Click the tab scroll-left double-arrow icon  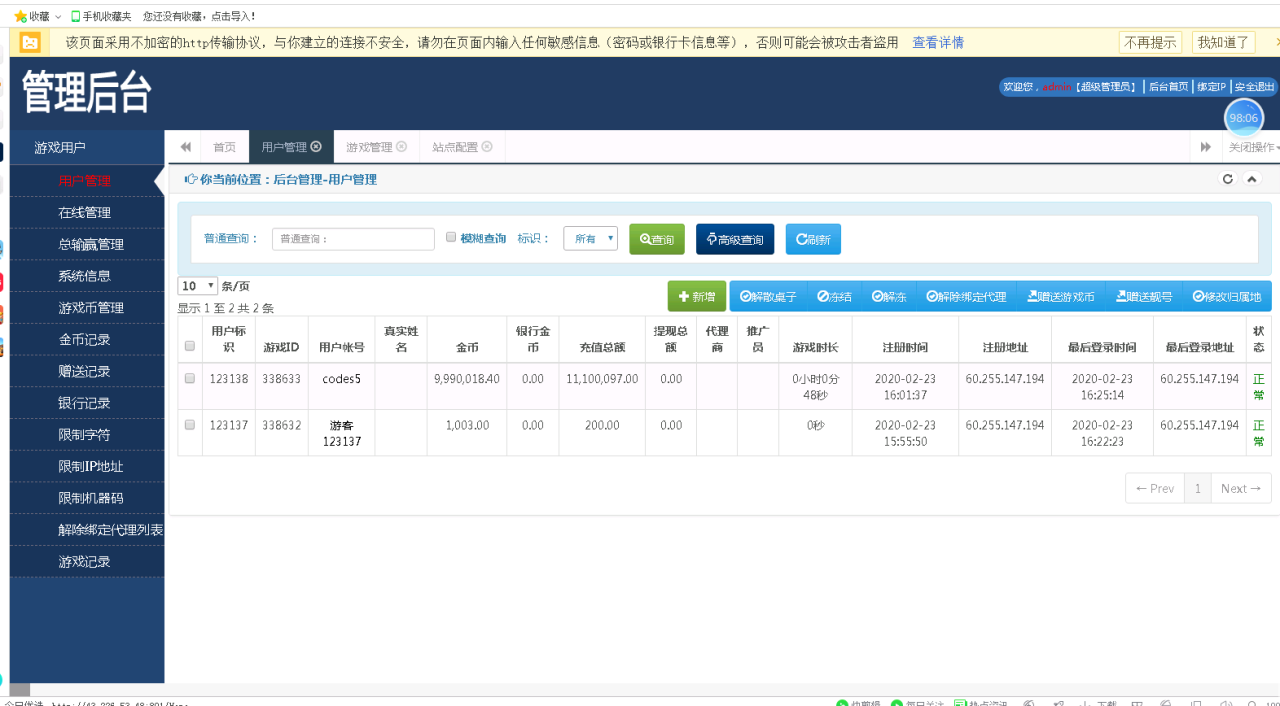click(185, 147)
